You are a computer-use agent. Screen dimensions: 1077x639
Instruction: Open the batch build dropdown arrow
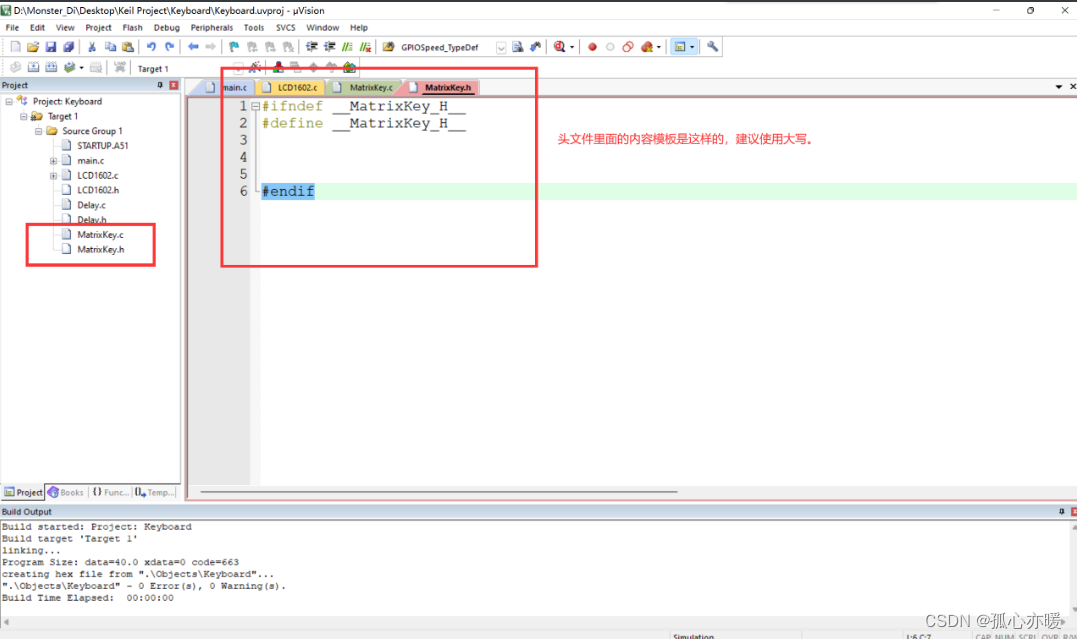coord(81,67)
